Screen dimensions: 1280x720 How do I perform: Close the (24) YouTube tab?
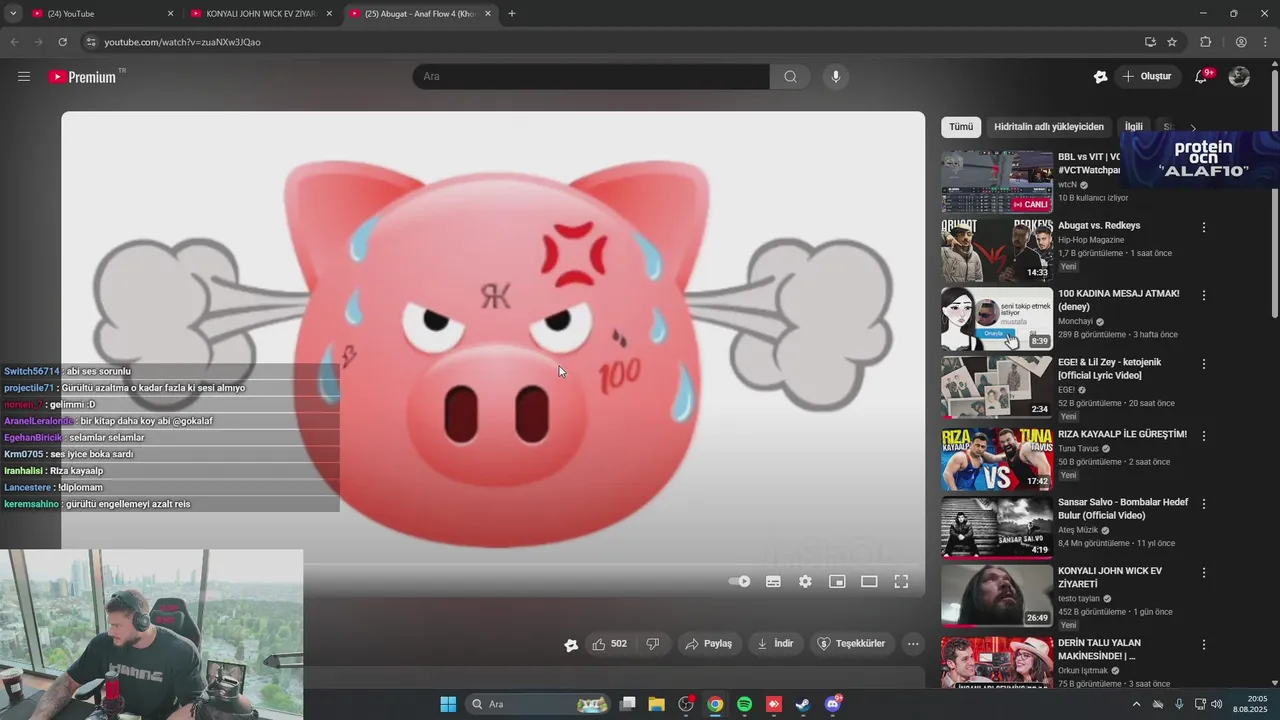[170, 14]
